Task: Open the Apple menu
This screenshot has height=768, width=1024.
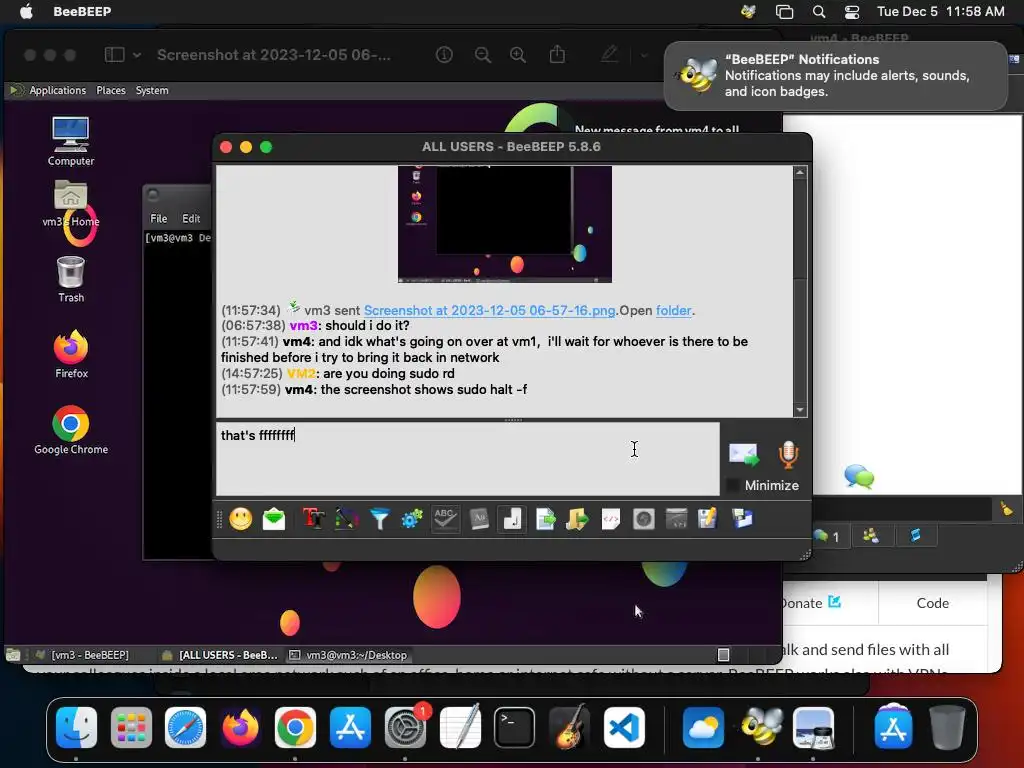Action: point(26,11)
